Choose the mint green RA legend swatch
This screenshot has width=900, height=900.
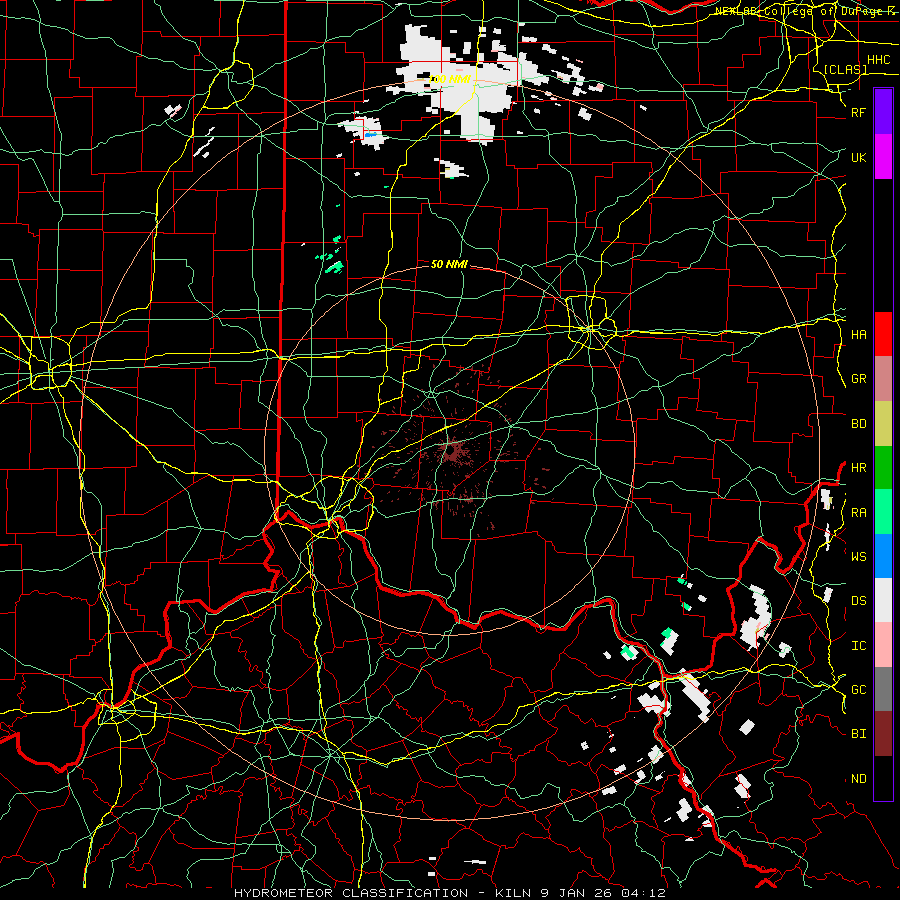coord(883,512)
